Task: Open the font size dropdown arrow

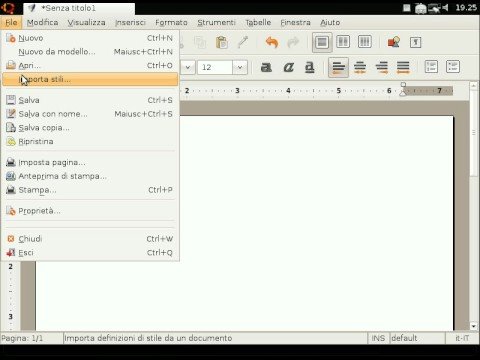Action: tap(240, 67)
